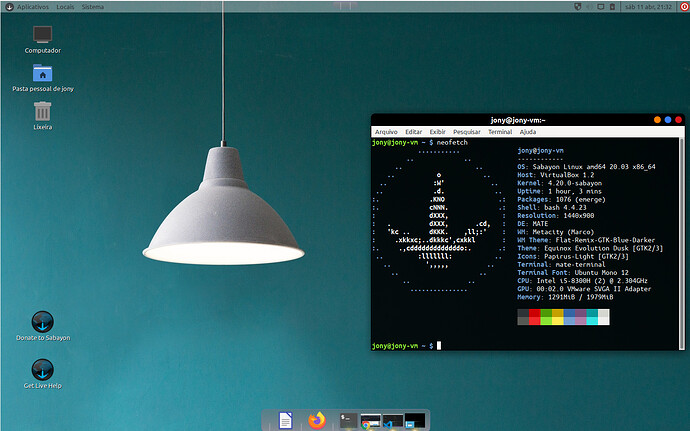Open the terminal Editar menu
Screen dimensions: 690x431
point(414,132)
